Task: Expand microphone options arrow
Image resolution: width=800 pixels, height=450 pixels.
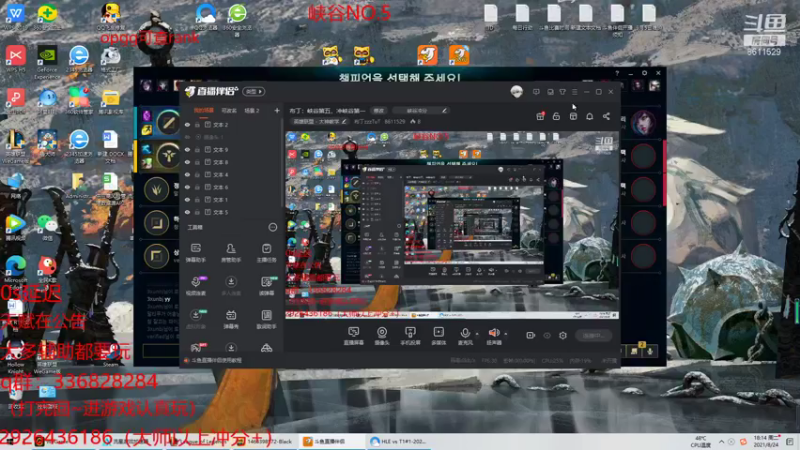Action: click(x=477, y=334)
